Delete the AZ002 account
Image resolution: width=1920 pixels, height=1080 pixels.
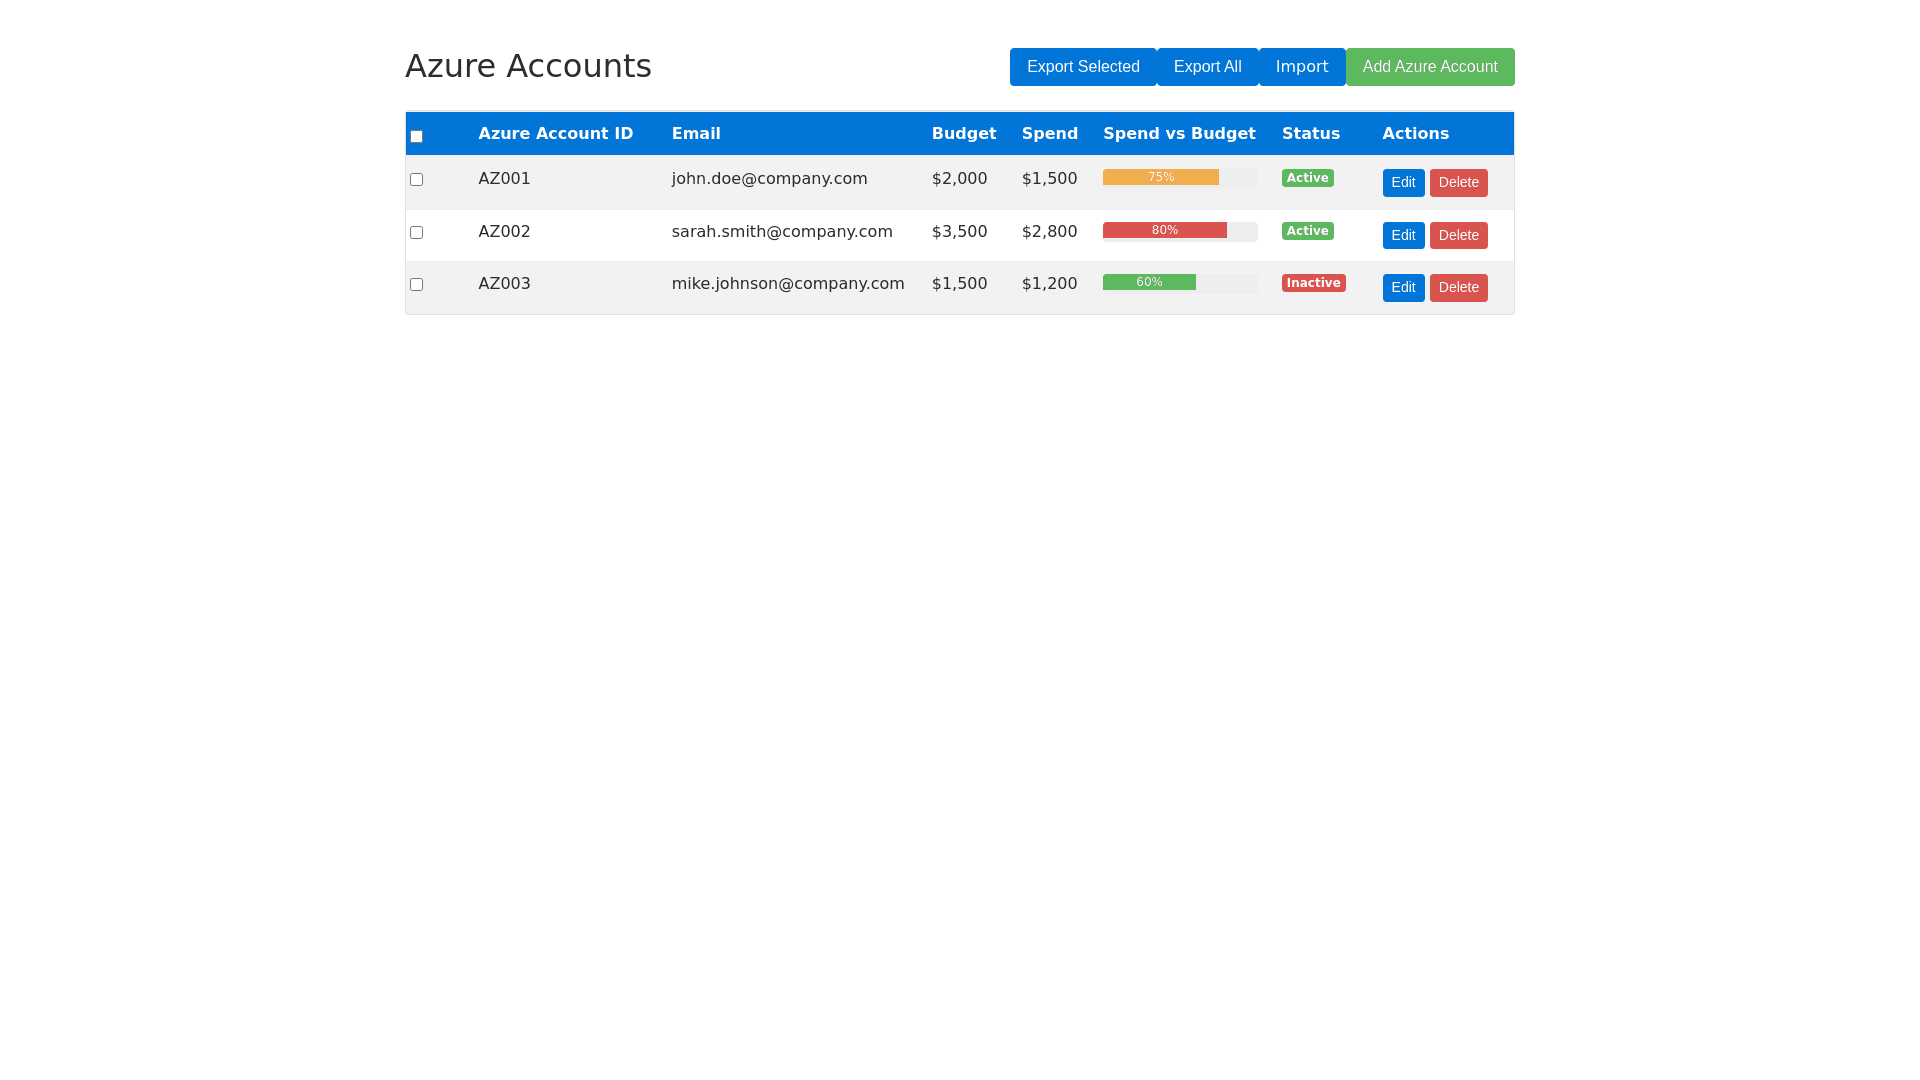click(x=1458, y=236)
